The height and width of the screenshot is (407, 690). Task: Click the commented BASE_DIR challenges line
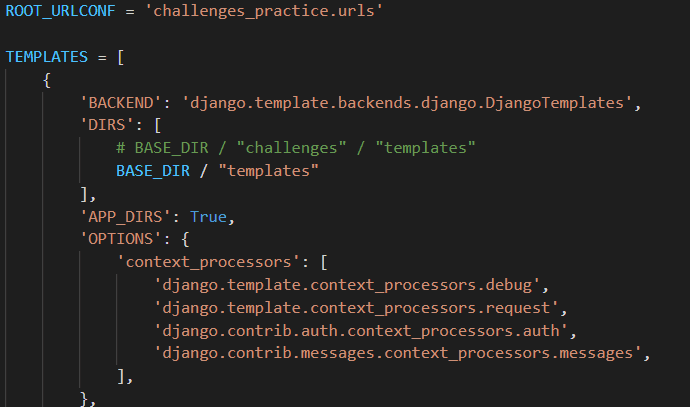coord(296,148)
